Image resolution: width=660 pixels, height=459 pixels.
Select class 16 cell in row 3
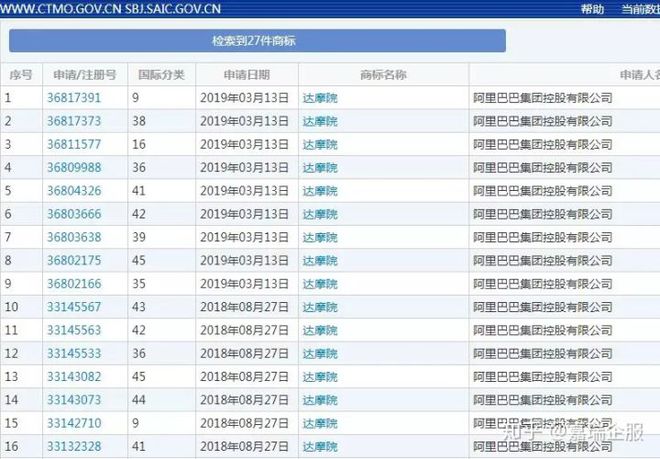point(162,144)
